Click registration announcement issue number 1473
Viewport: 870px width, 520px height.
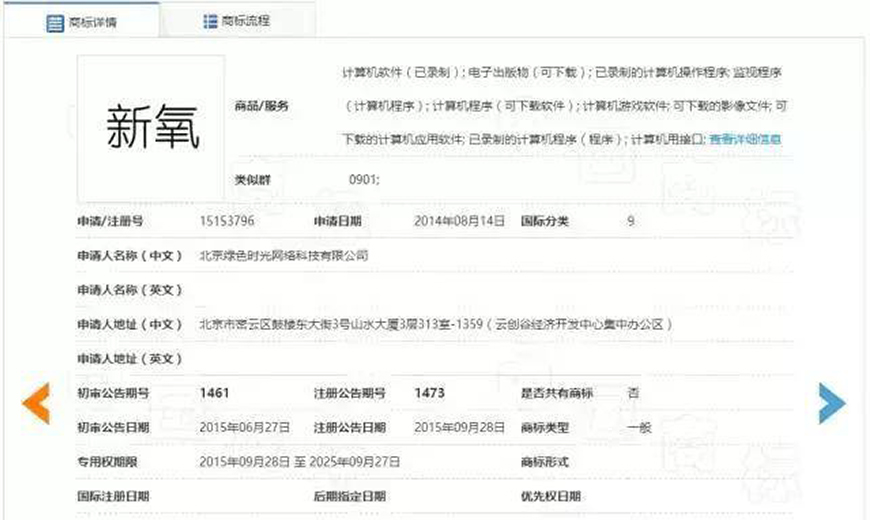pyautogui.click(x=429, y=393)
